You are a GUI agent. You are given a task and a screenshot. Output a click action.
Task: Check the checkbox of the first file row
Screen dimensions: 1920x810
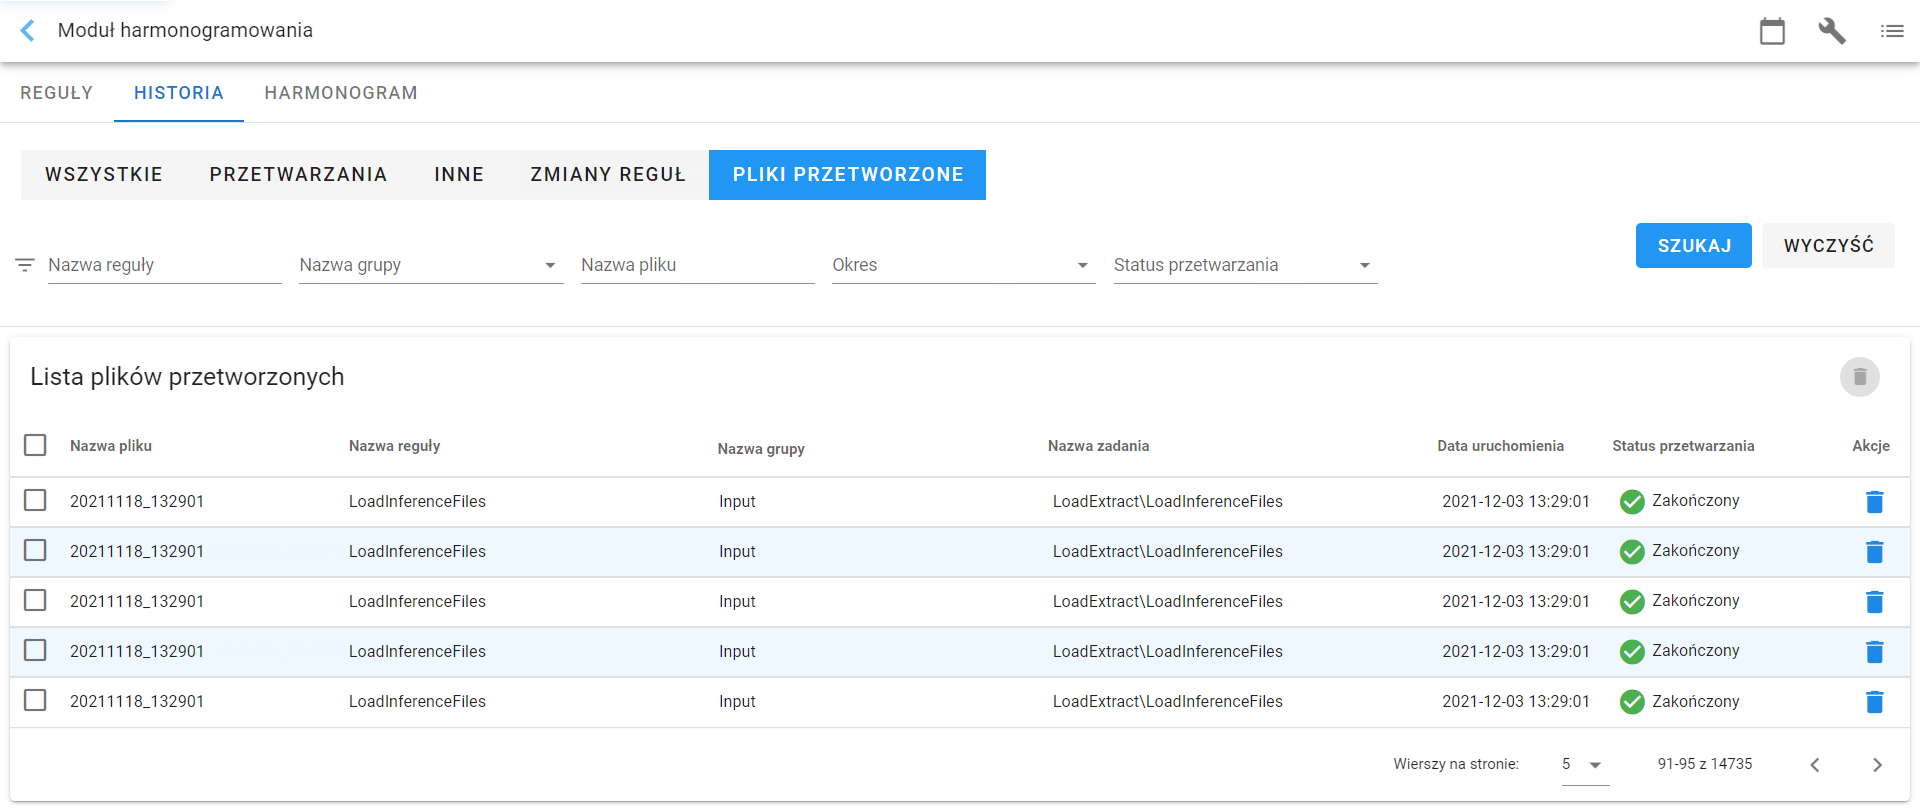pyautogui.click(x=35, y=500)
